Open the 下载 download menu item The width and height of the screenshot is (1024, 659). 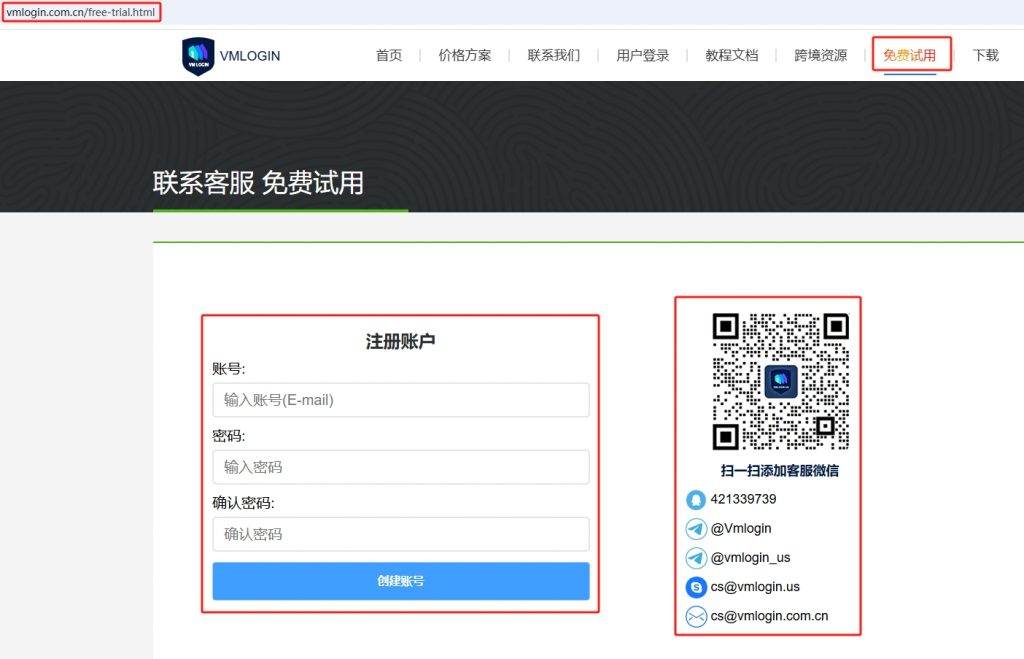[x=985, y=56]
